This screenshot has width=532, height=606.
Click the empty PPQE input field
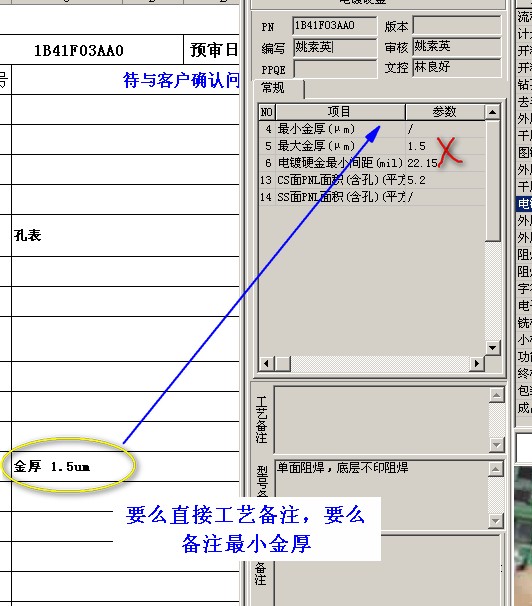pyautogui.click(x=335, y=70)
